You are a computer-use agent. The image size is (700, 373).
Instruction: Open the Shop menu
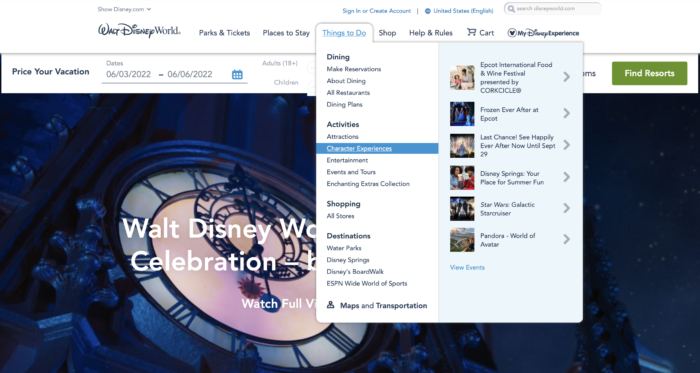(x=387, y=33)
